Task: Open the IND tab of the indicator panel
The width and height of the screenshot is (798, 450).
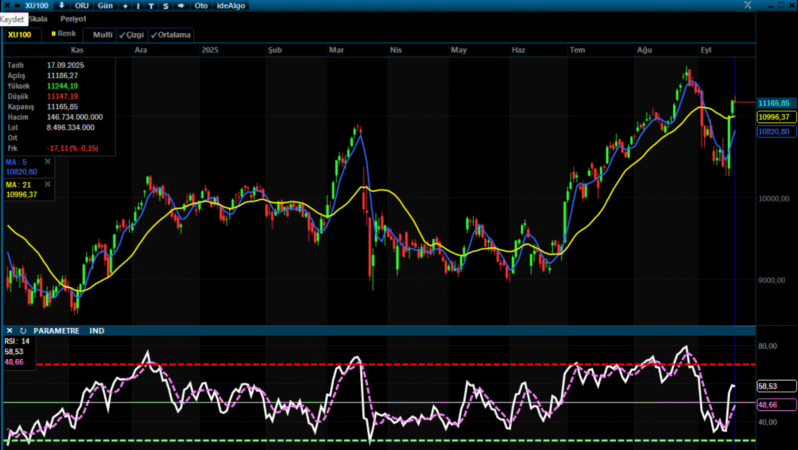Action: (97, 331)
